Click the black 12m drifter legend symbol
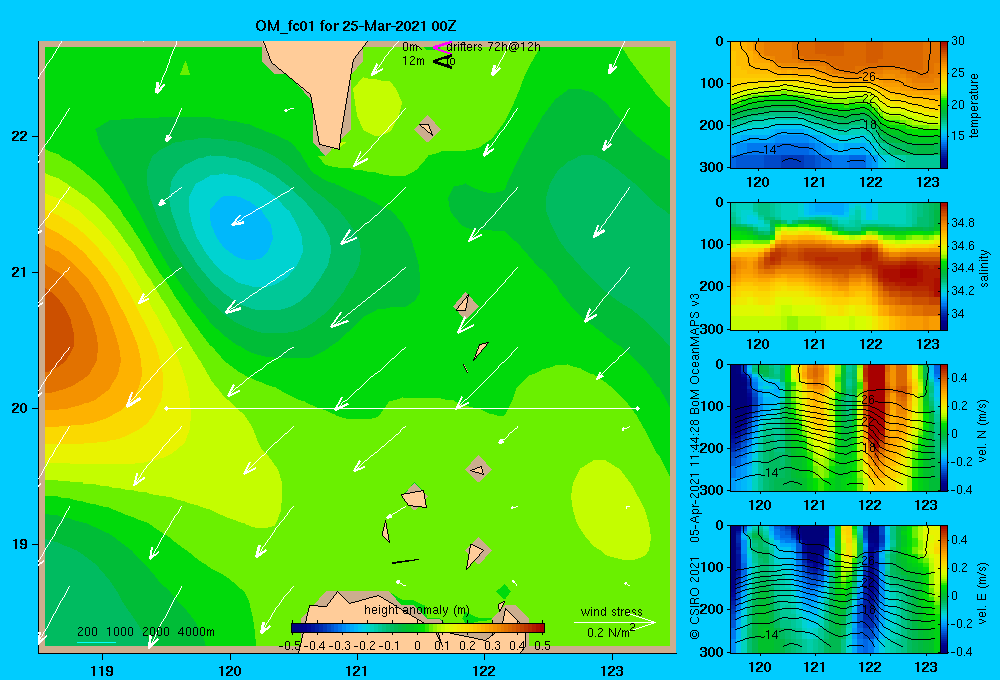This screenshot has width=1000, height=680. pos(443,61)
